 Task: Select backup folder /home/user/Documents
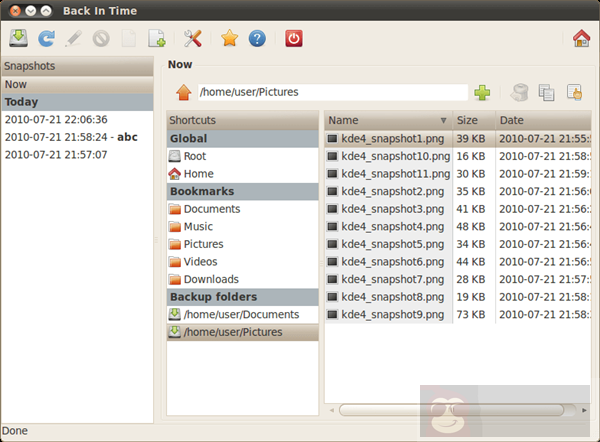pos(243,315)
